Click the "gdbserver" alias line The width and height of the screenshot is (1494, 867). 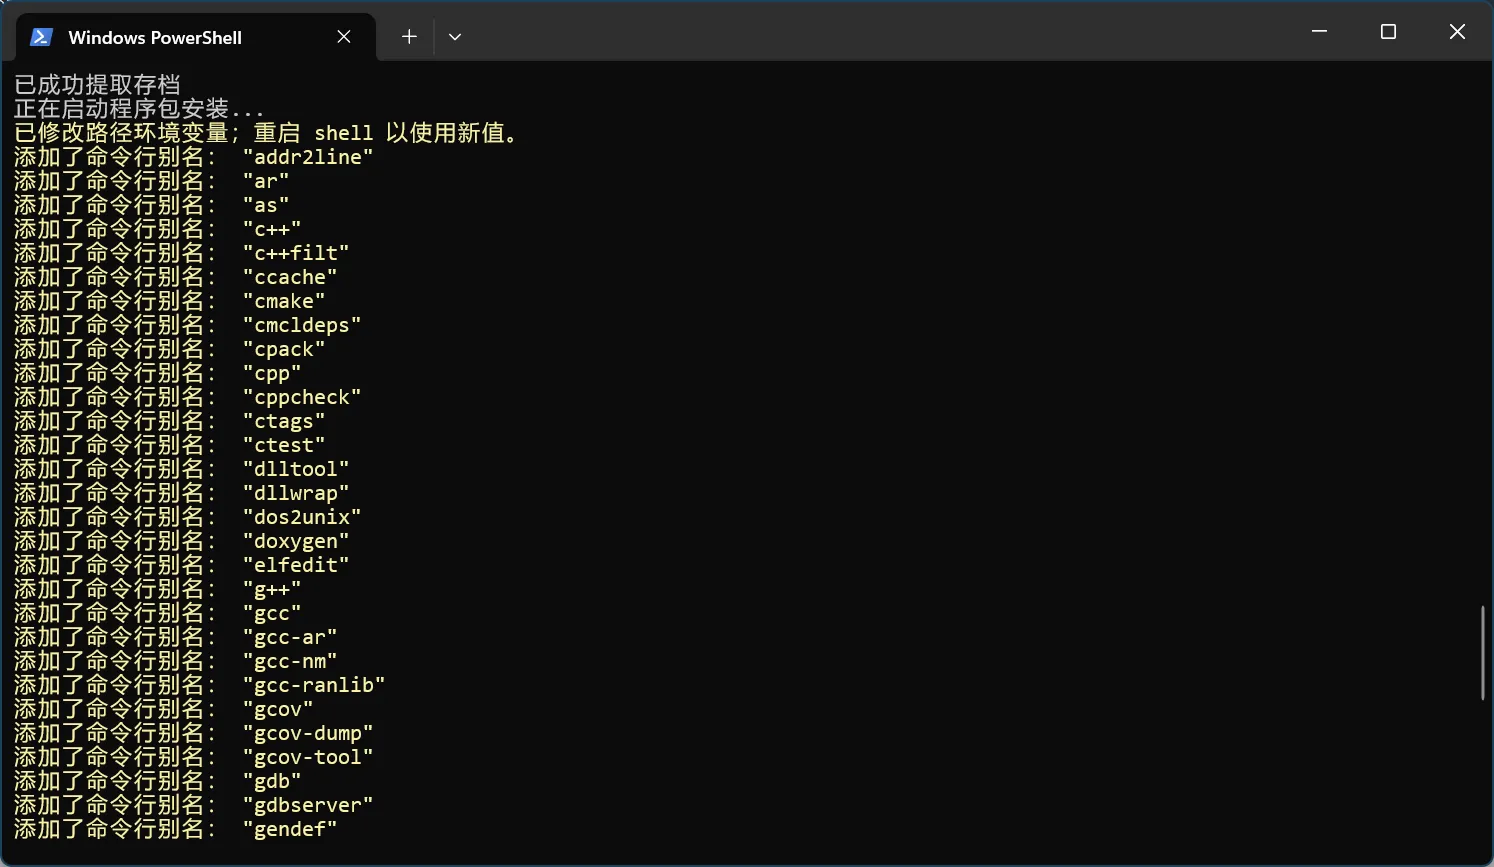[x=307, y=805]
